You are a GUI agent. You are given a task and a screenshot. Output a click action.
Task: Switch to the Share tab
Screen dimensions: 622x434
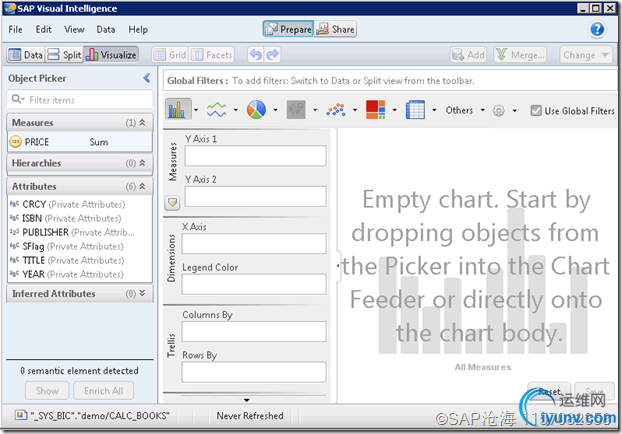pos(336,29)
